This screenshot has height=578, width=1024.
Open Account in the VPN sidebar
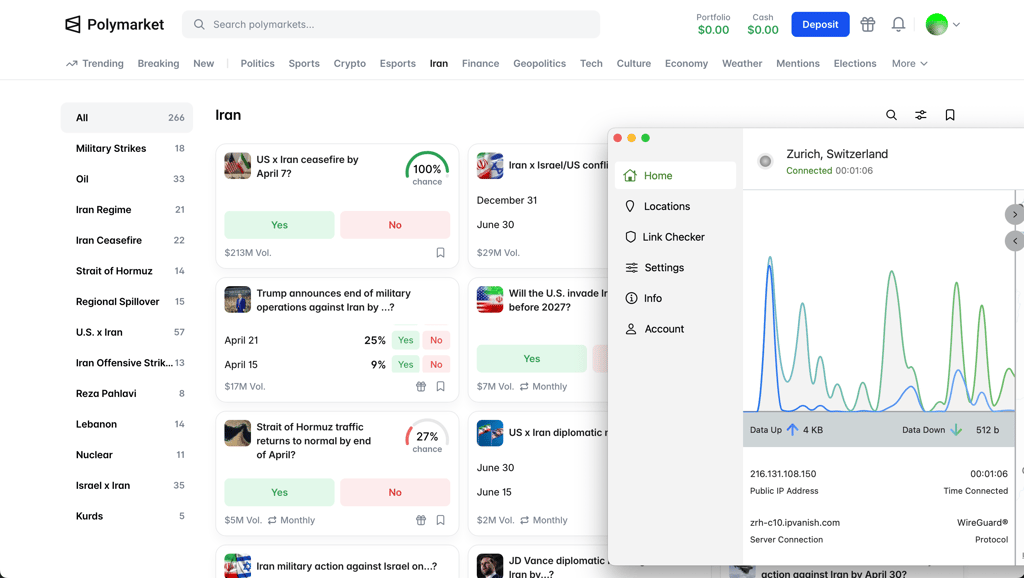[675, 329]
